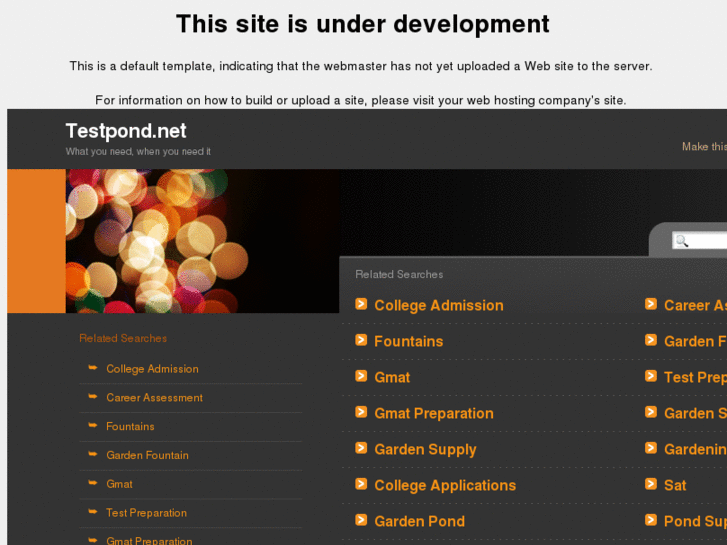Click the orange arrow icon beside Garden F… in the right column
This screenshot has width=727, height=545.
[x=651, y=340]
